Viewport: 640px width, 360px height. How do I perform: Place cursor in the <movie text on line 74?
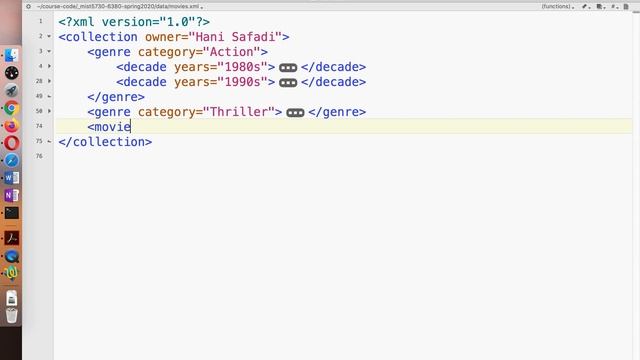[x=109, y=127]
